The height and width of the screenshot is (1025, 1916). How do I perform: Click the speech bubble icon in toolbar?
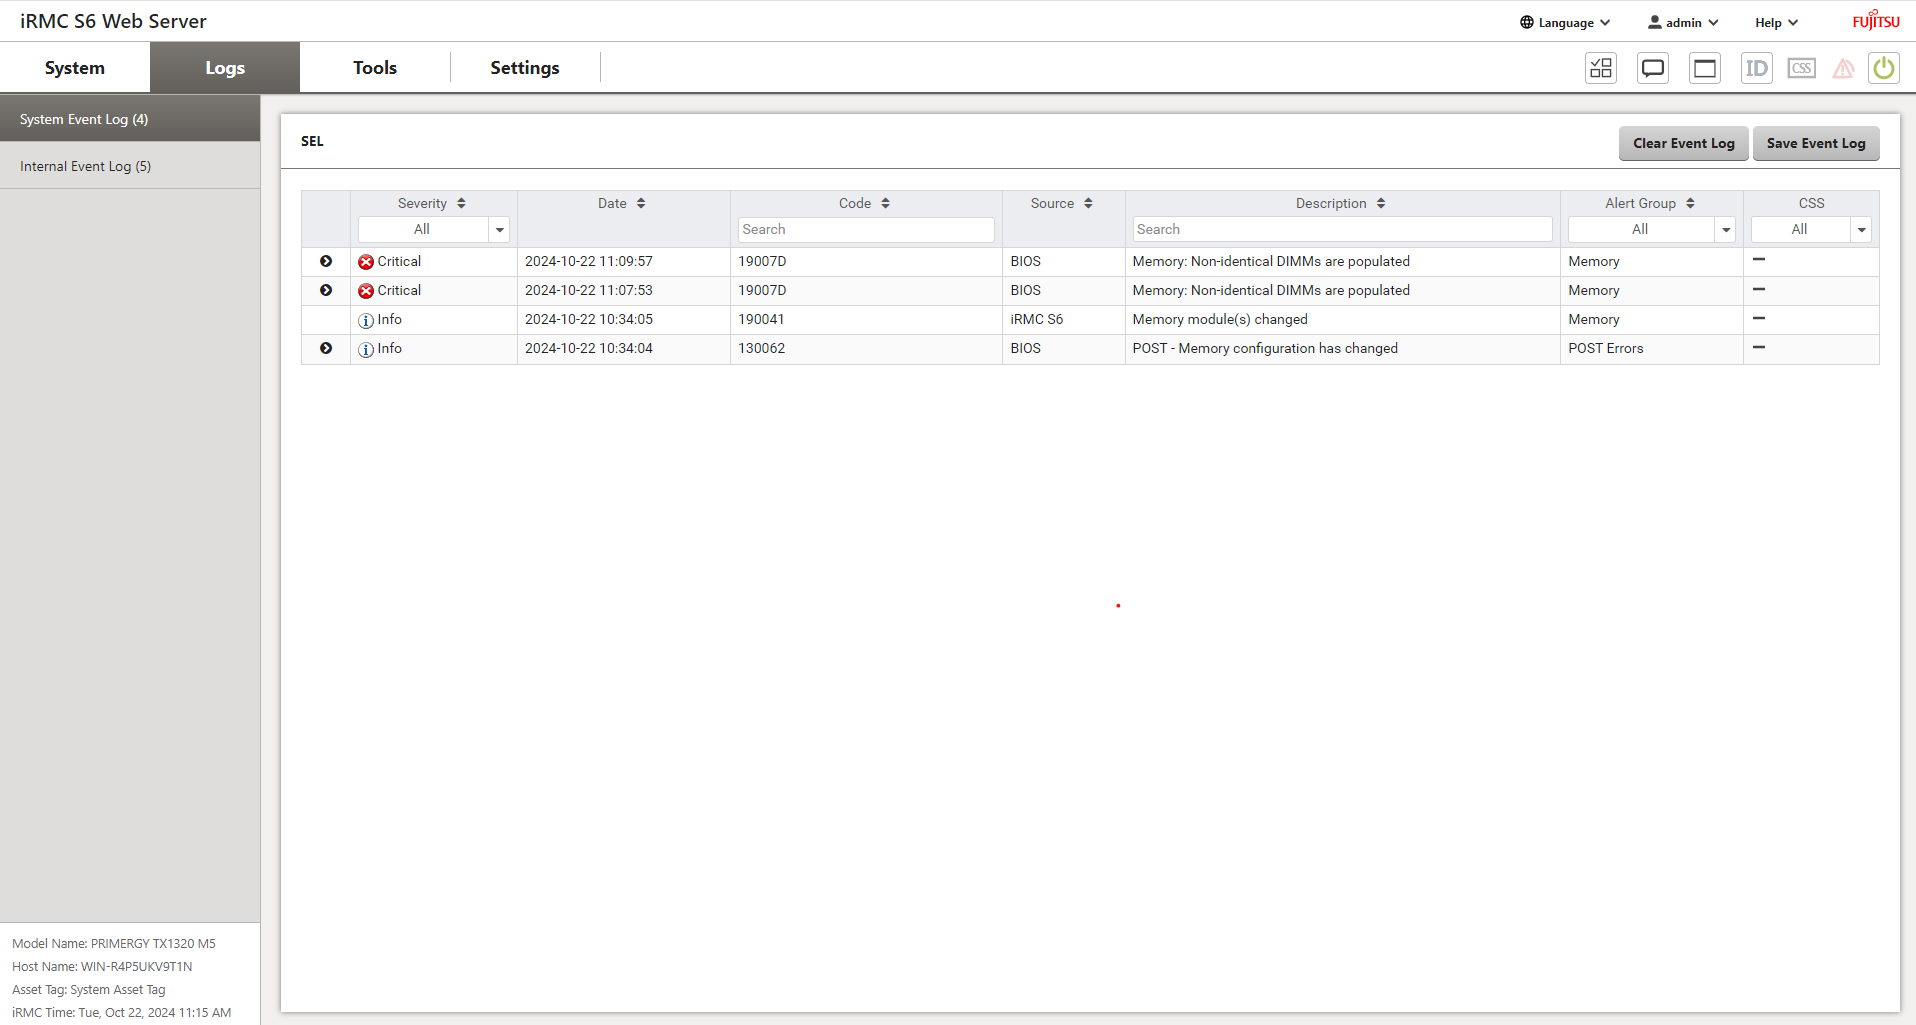[1653, 68]
